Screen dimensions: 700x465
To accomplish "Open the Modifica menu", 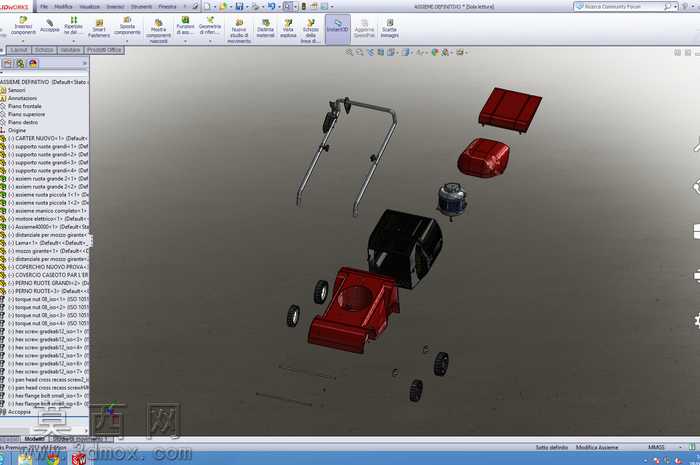I will 63,7.
